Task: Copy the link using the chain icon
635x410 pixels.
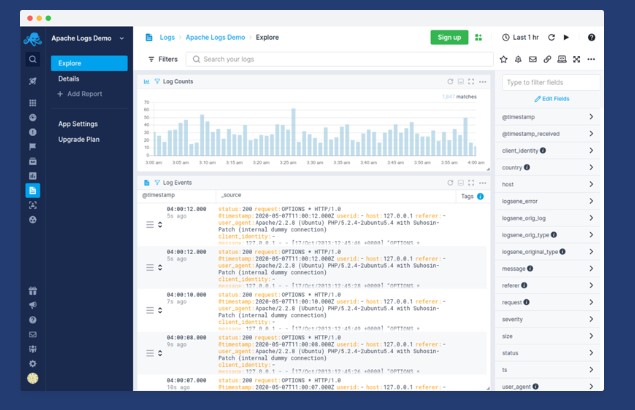Action: click(x=547, y=60)
